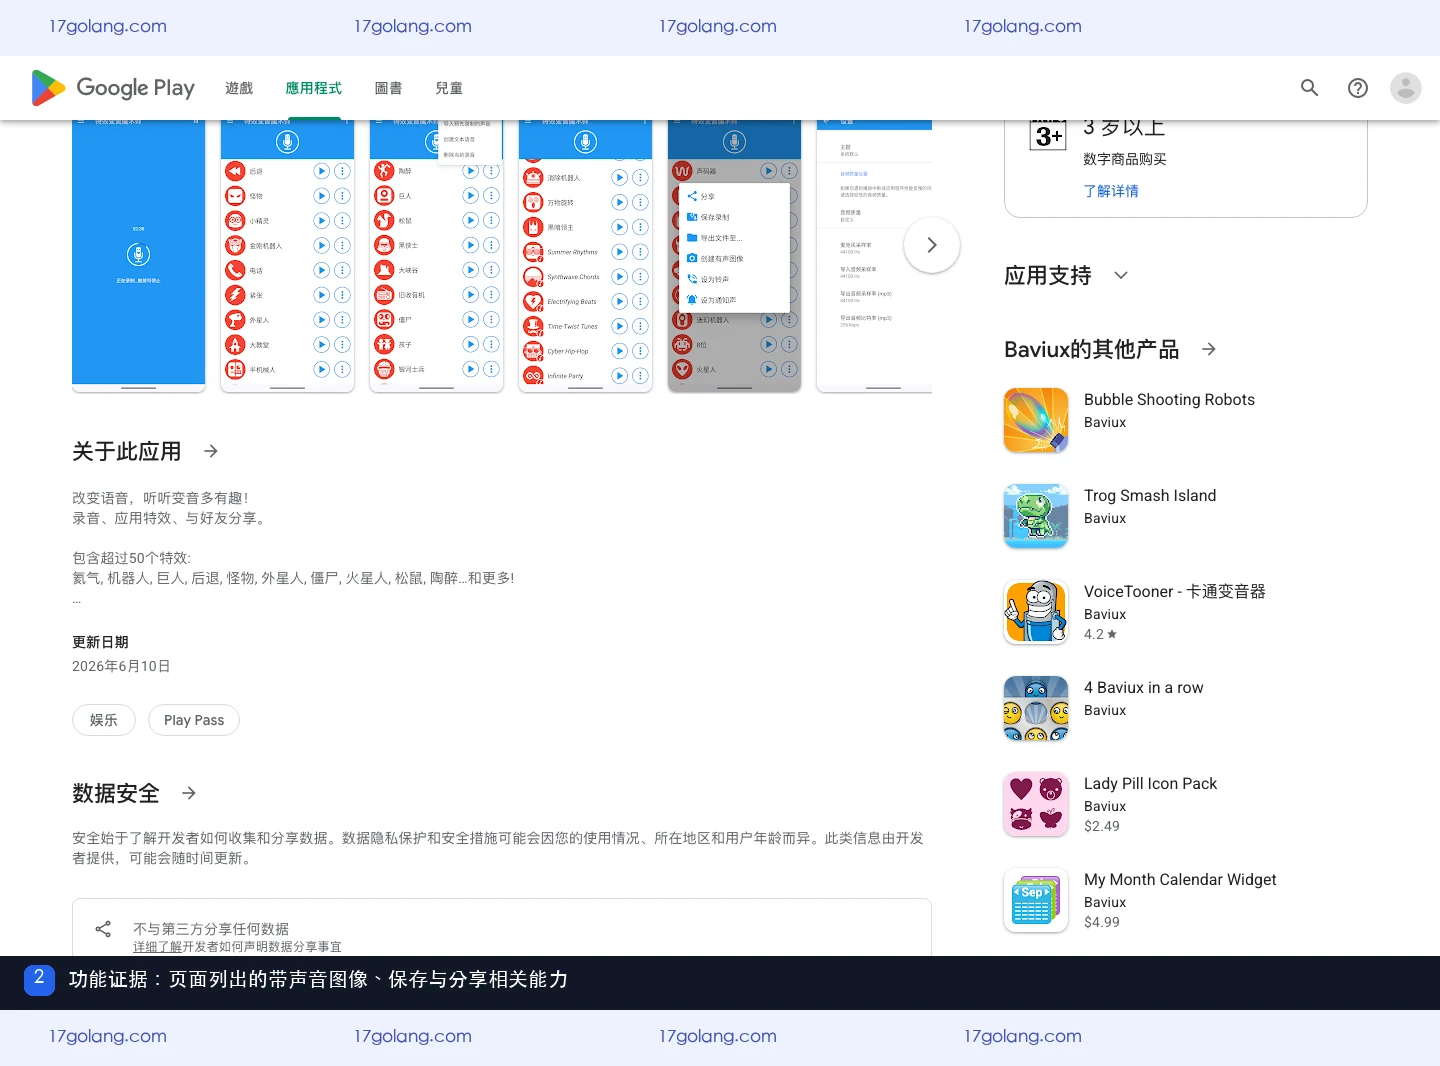
Task: Click the Bubble Shooting Robots title
Action: (1169, 399)
